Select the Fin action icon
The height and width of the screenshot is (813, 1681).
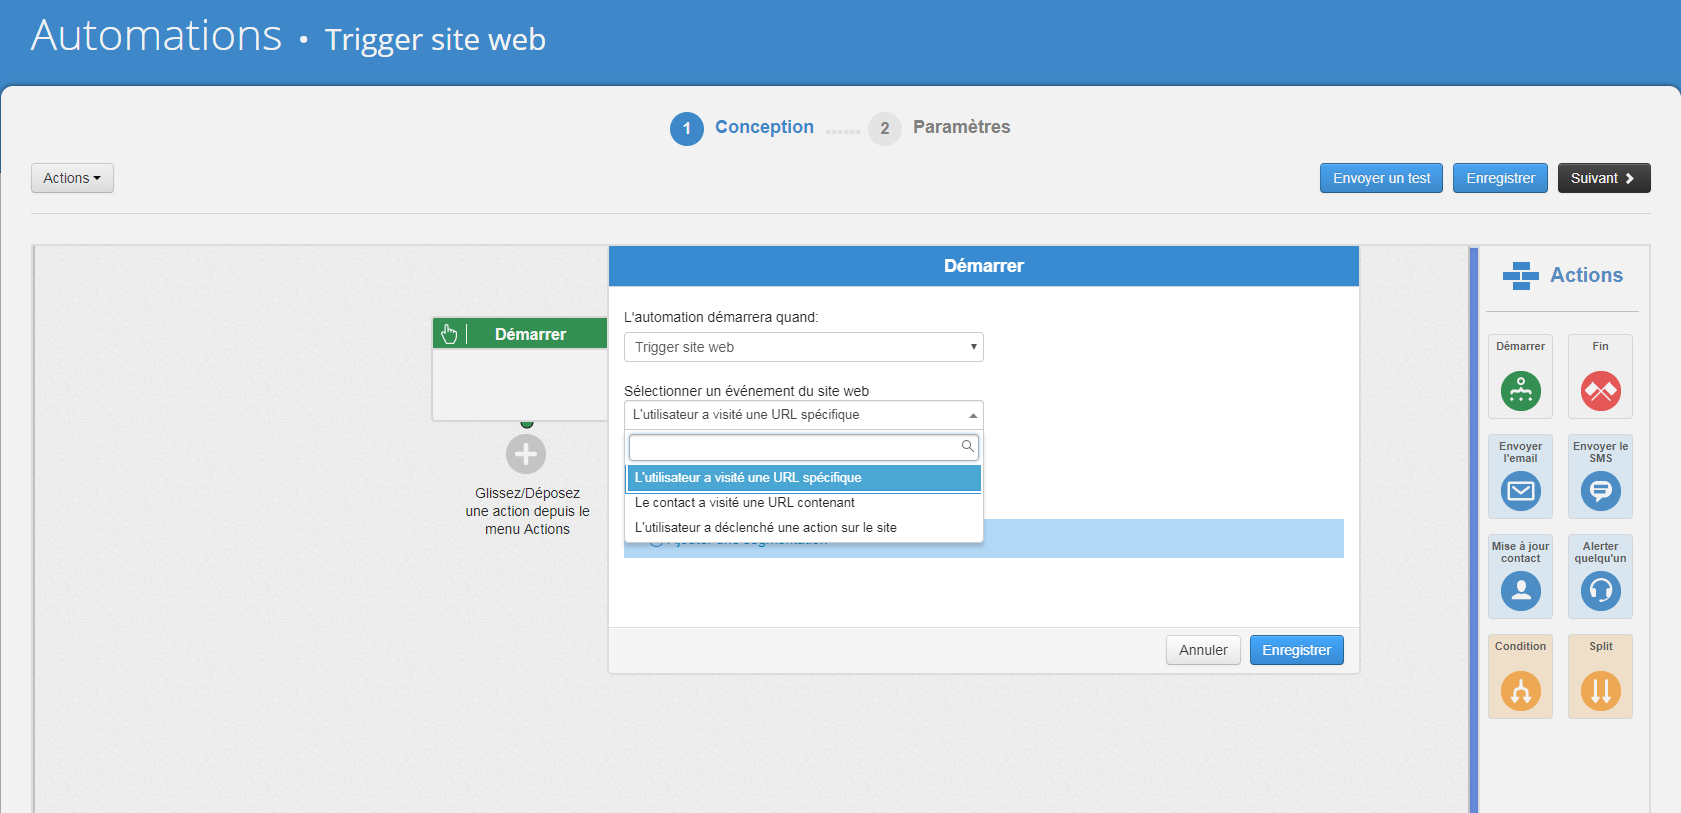click(1600, 391)
